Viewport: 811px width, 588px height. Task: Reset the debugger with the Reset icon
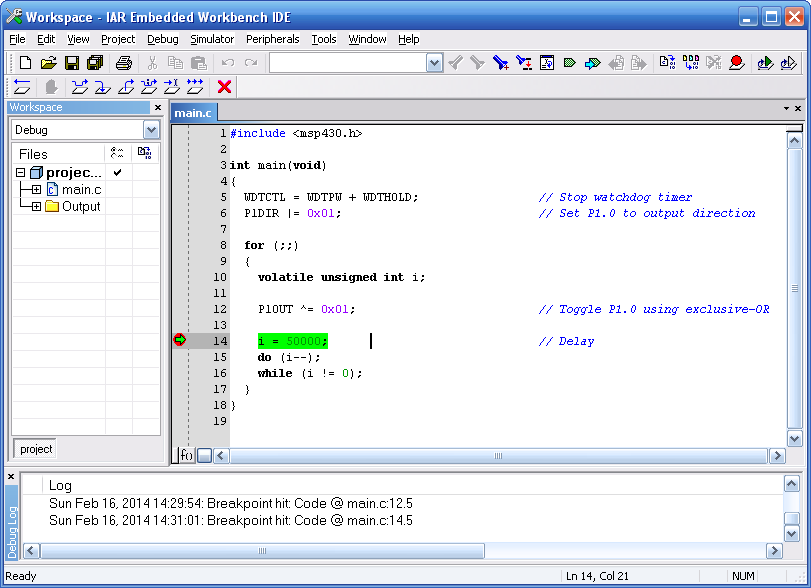click(x=22, y=87)
